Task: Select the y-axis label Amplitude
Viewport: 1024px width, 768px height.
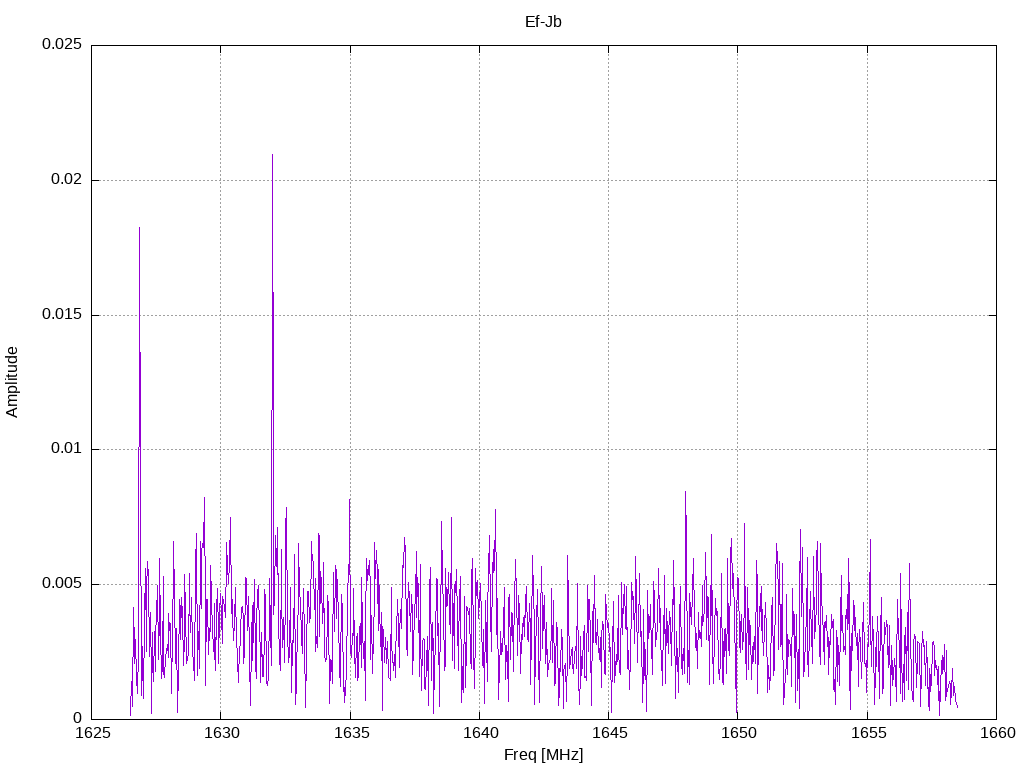Action: tap(12, 382)
